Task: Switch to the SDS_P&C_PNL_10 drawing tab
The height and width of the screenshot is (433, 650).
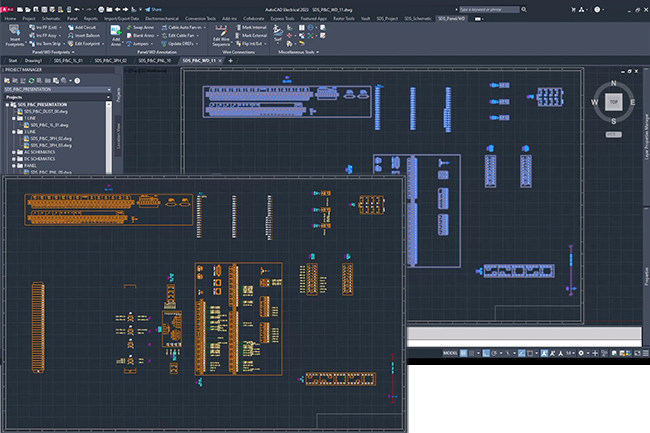Action: point(157,60)
